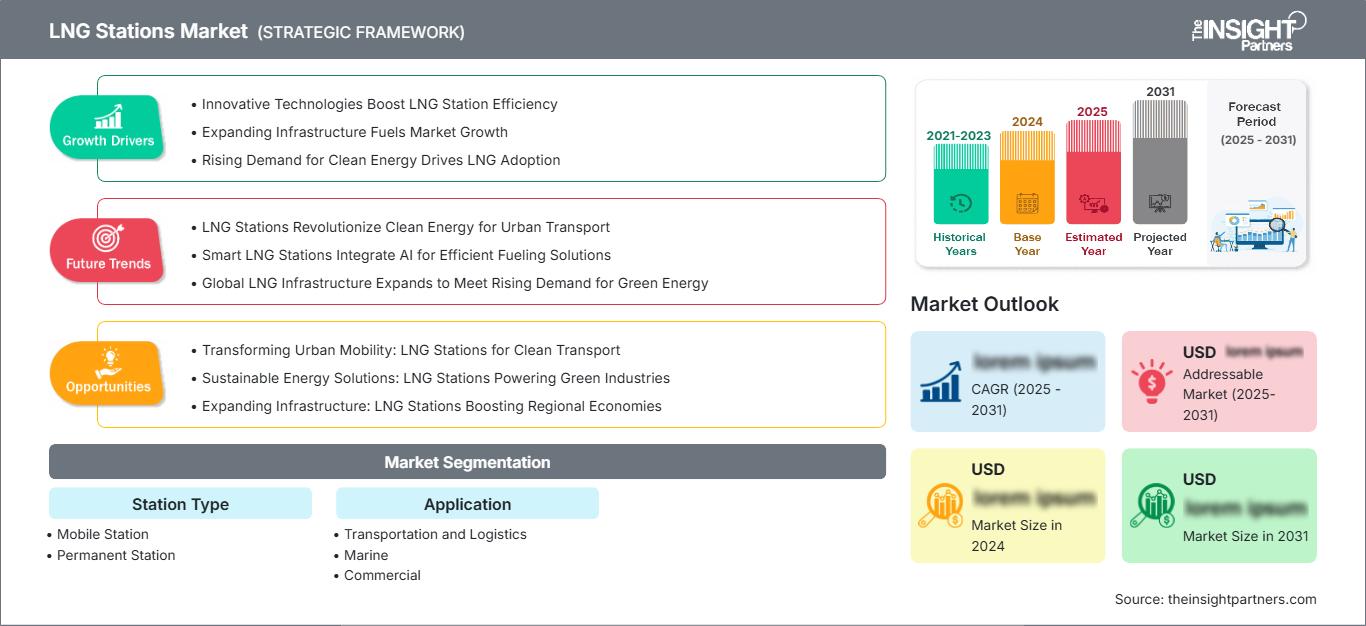Image resolution: width=1366 pixels, height=626 pixels.
Task: Click the Forecast Period (2025 - 2031) label
Action: [1257, 123]
